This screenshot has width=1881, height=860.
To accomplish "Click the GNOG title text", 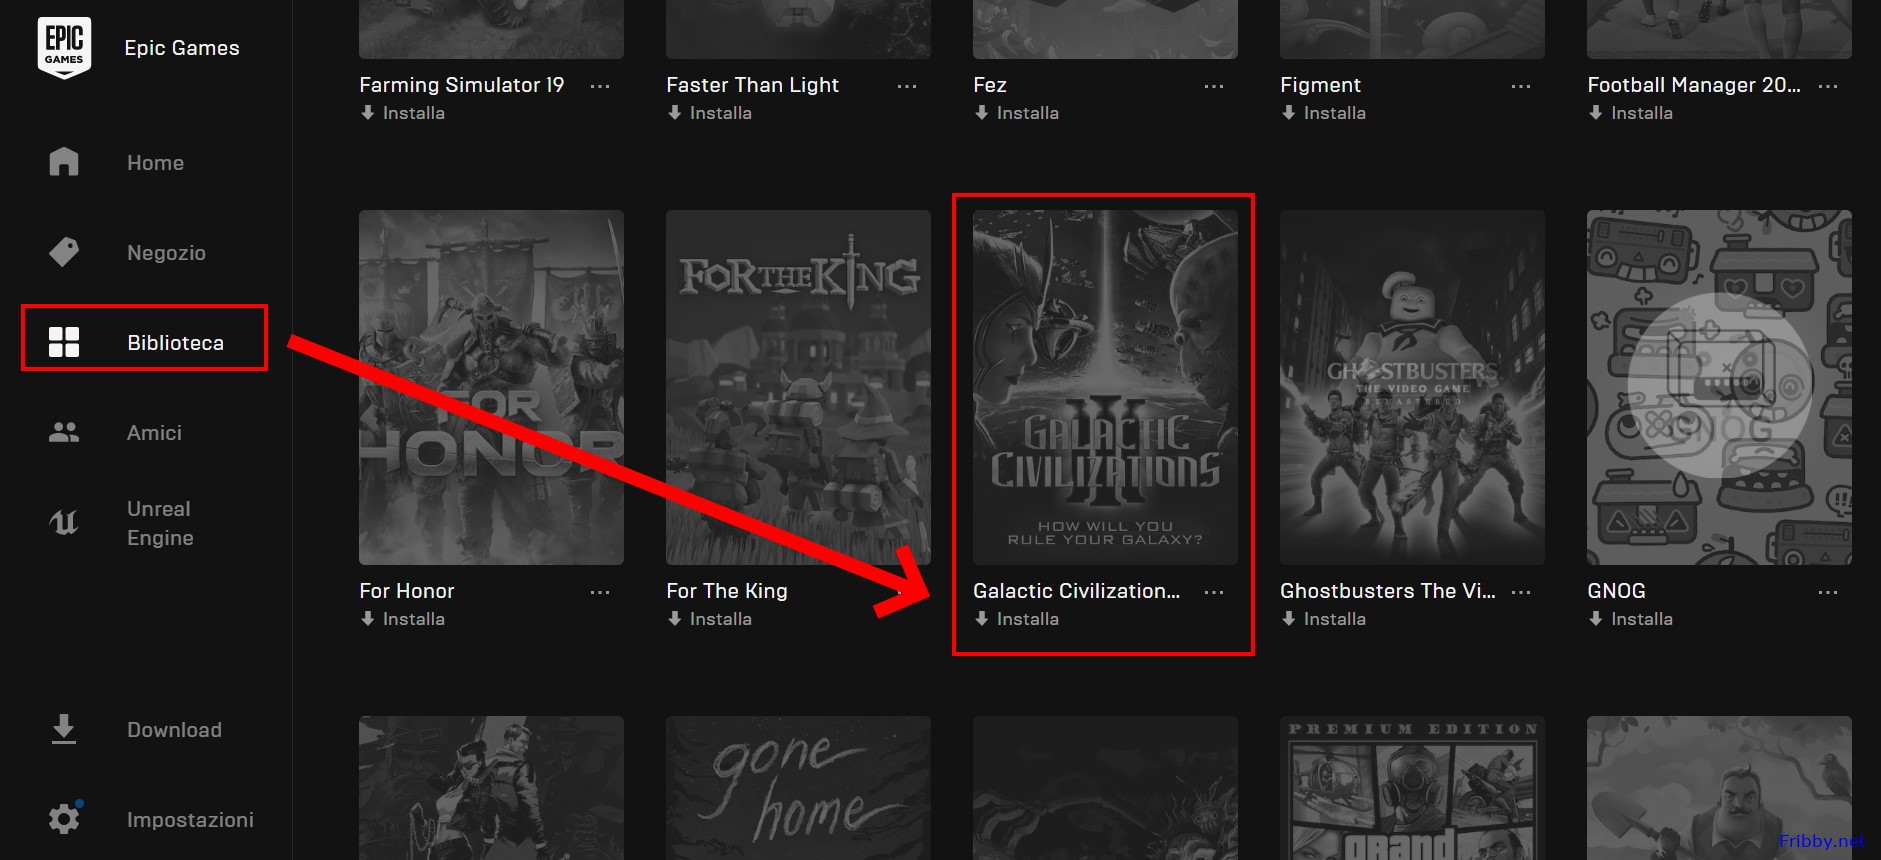I will pyautogui.click(x=1616, y=591).
